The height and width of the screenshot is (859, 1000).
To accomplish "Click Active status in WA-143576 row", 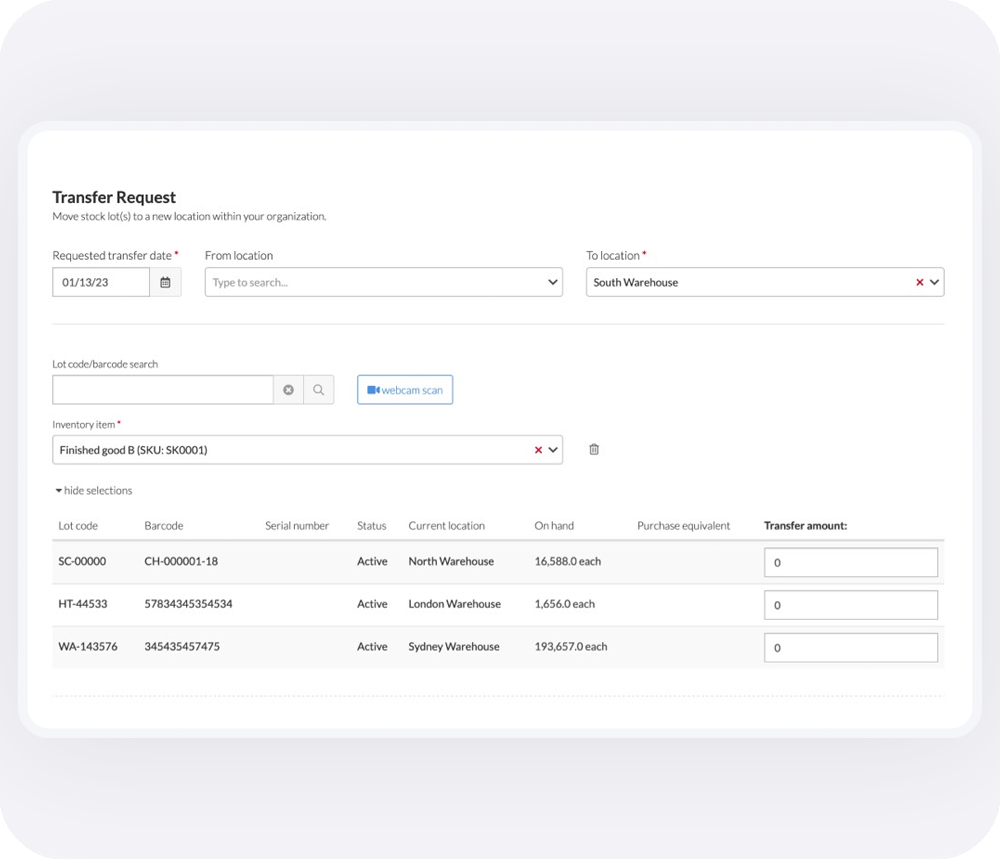I will pyautogui.click(x=372, y=647).
